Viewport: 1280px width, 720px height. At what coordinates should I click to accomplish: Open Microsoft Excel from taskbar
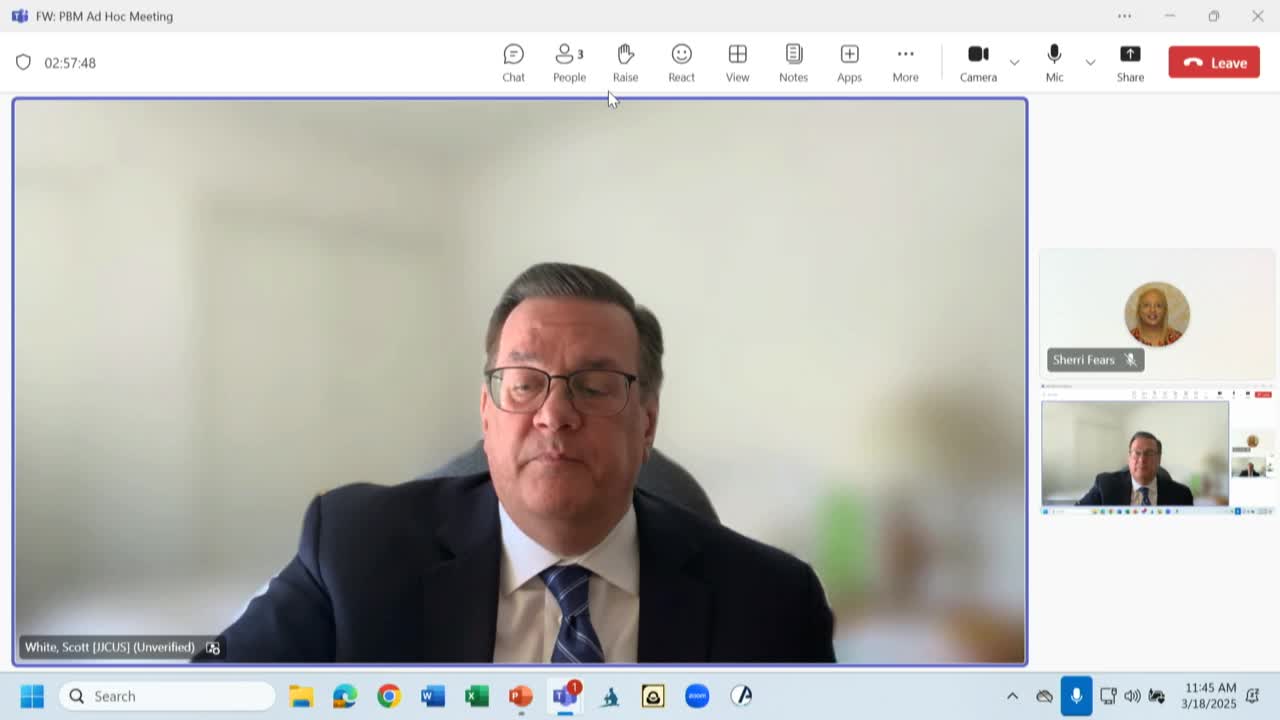[x=477, y=696]
